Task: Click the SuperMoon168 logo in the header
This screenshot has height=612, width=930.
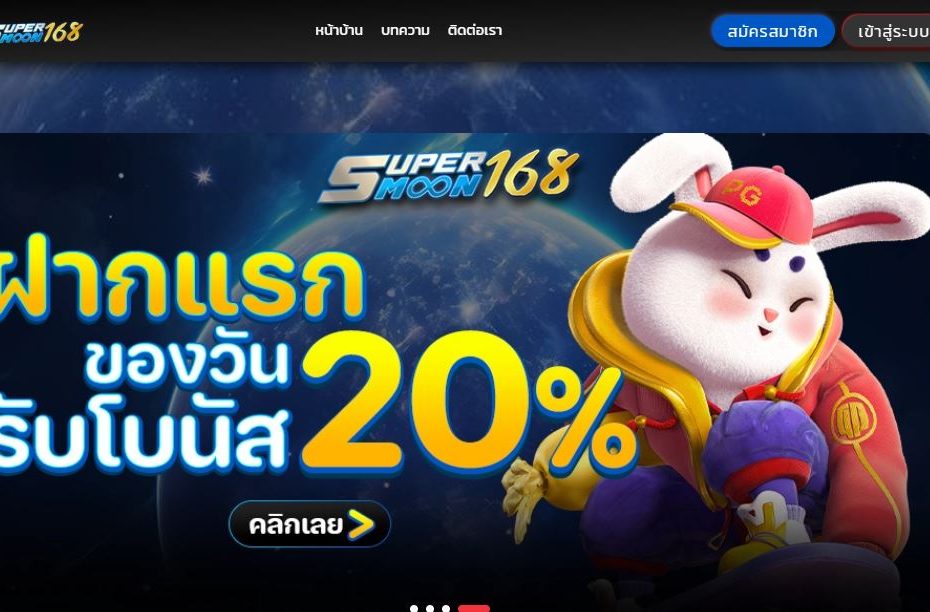Action: pyautogui.click(x=40, y=33)
